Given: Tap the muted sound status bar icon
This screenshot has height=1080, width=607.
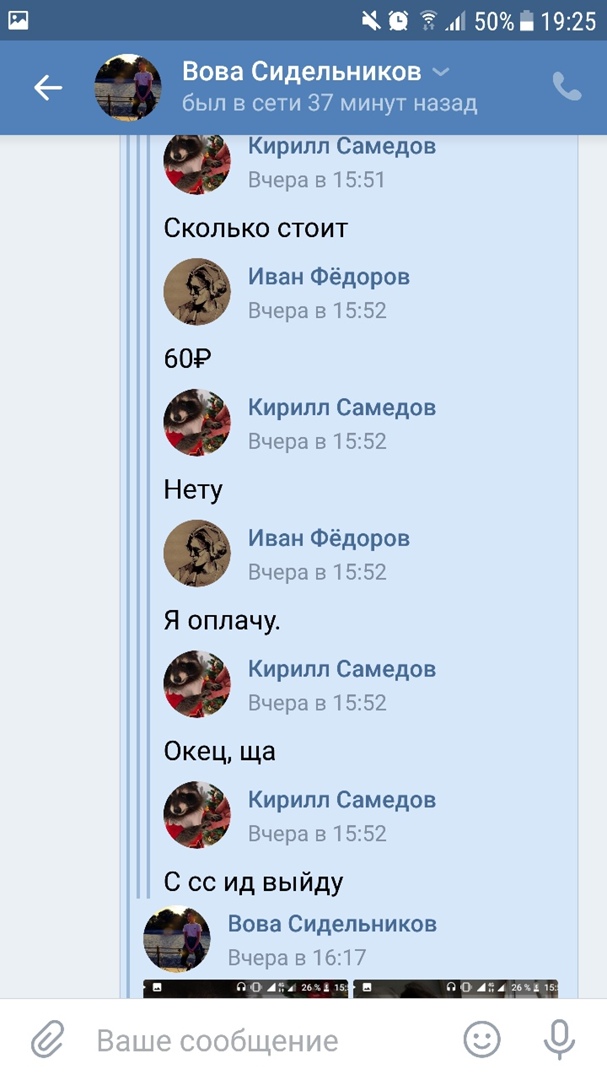Looking at the screenshot, I should point(371,21).
